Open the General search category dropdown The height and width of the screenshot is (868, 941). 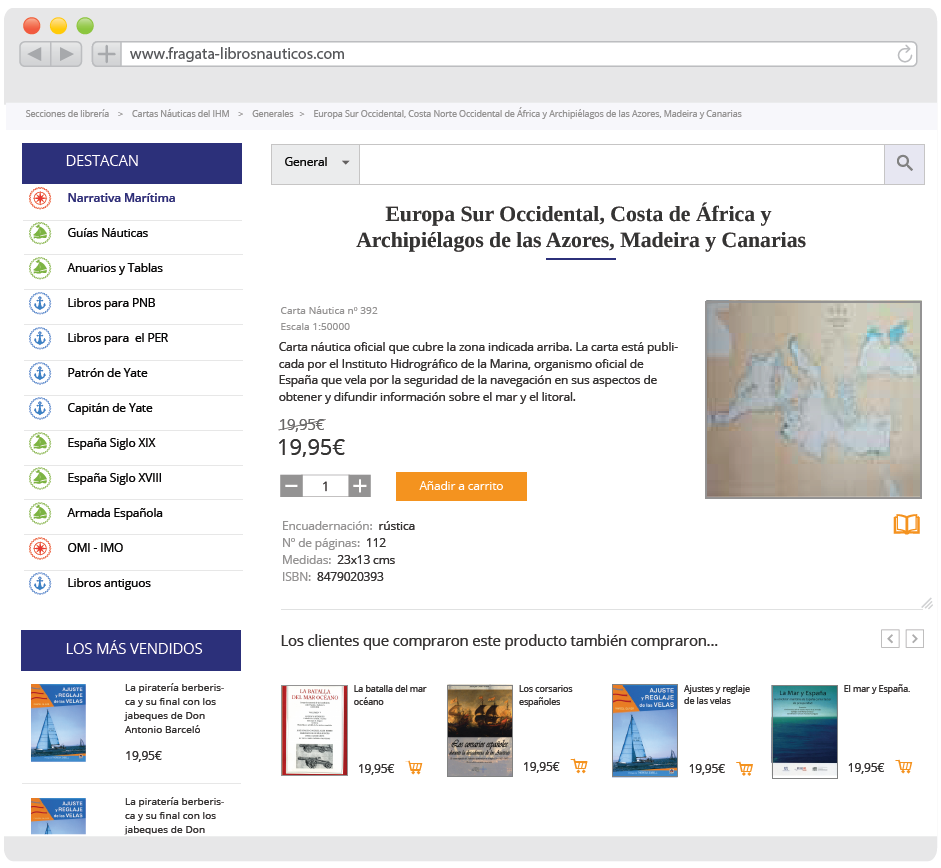pos(316,163)
